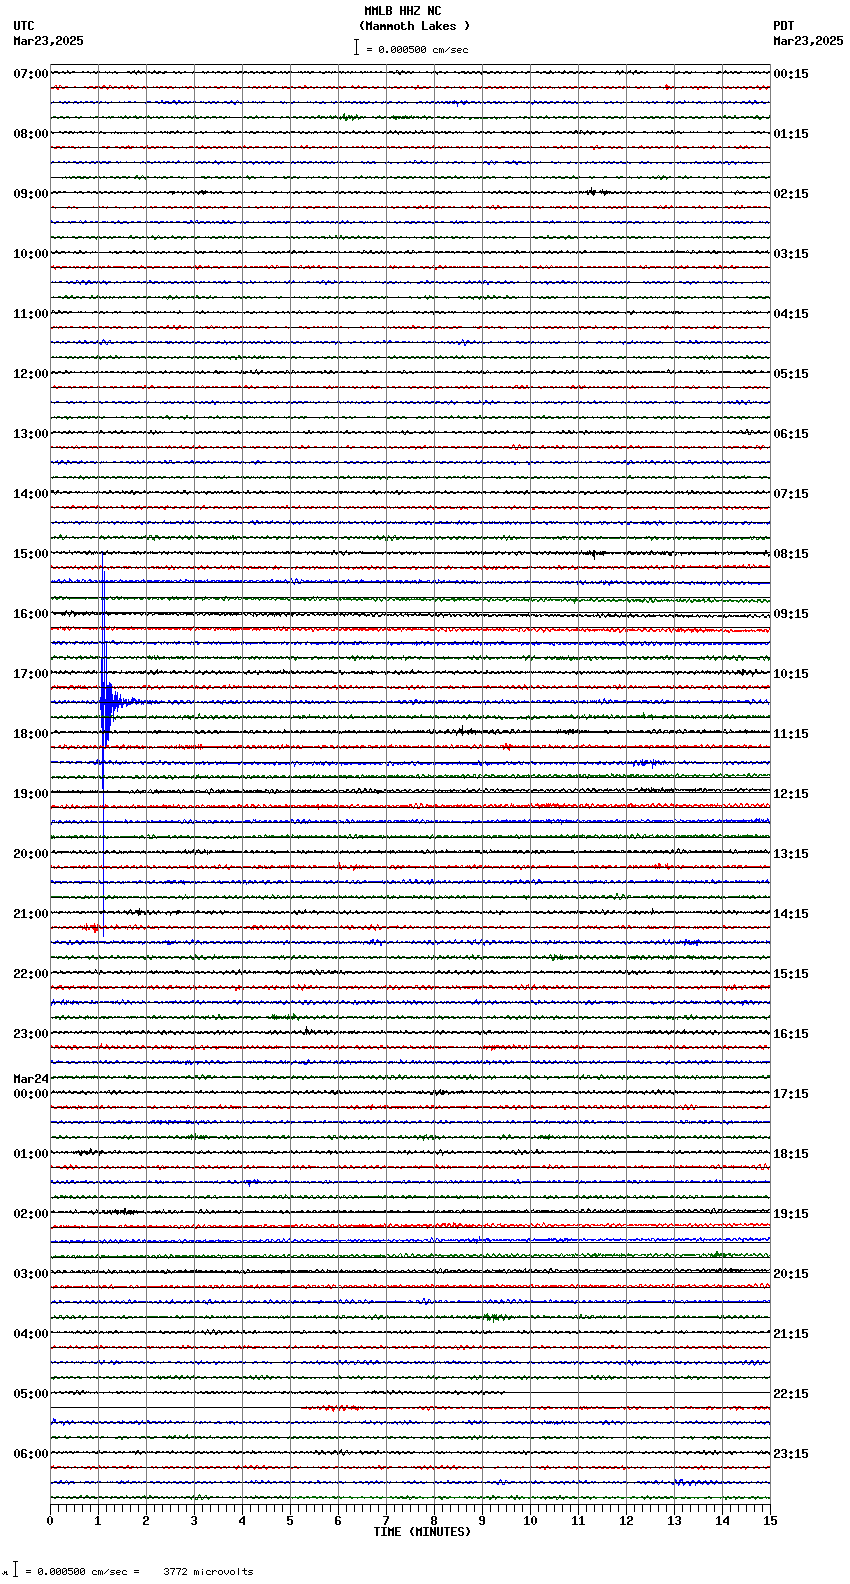Click the station title MMLB HHZ NC
Image resolution: width=850 pixels, height=1584 pixels.
tap(402, 11)
